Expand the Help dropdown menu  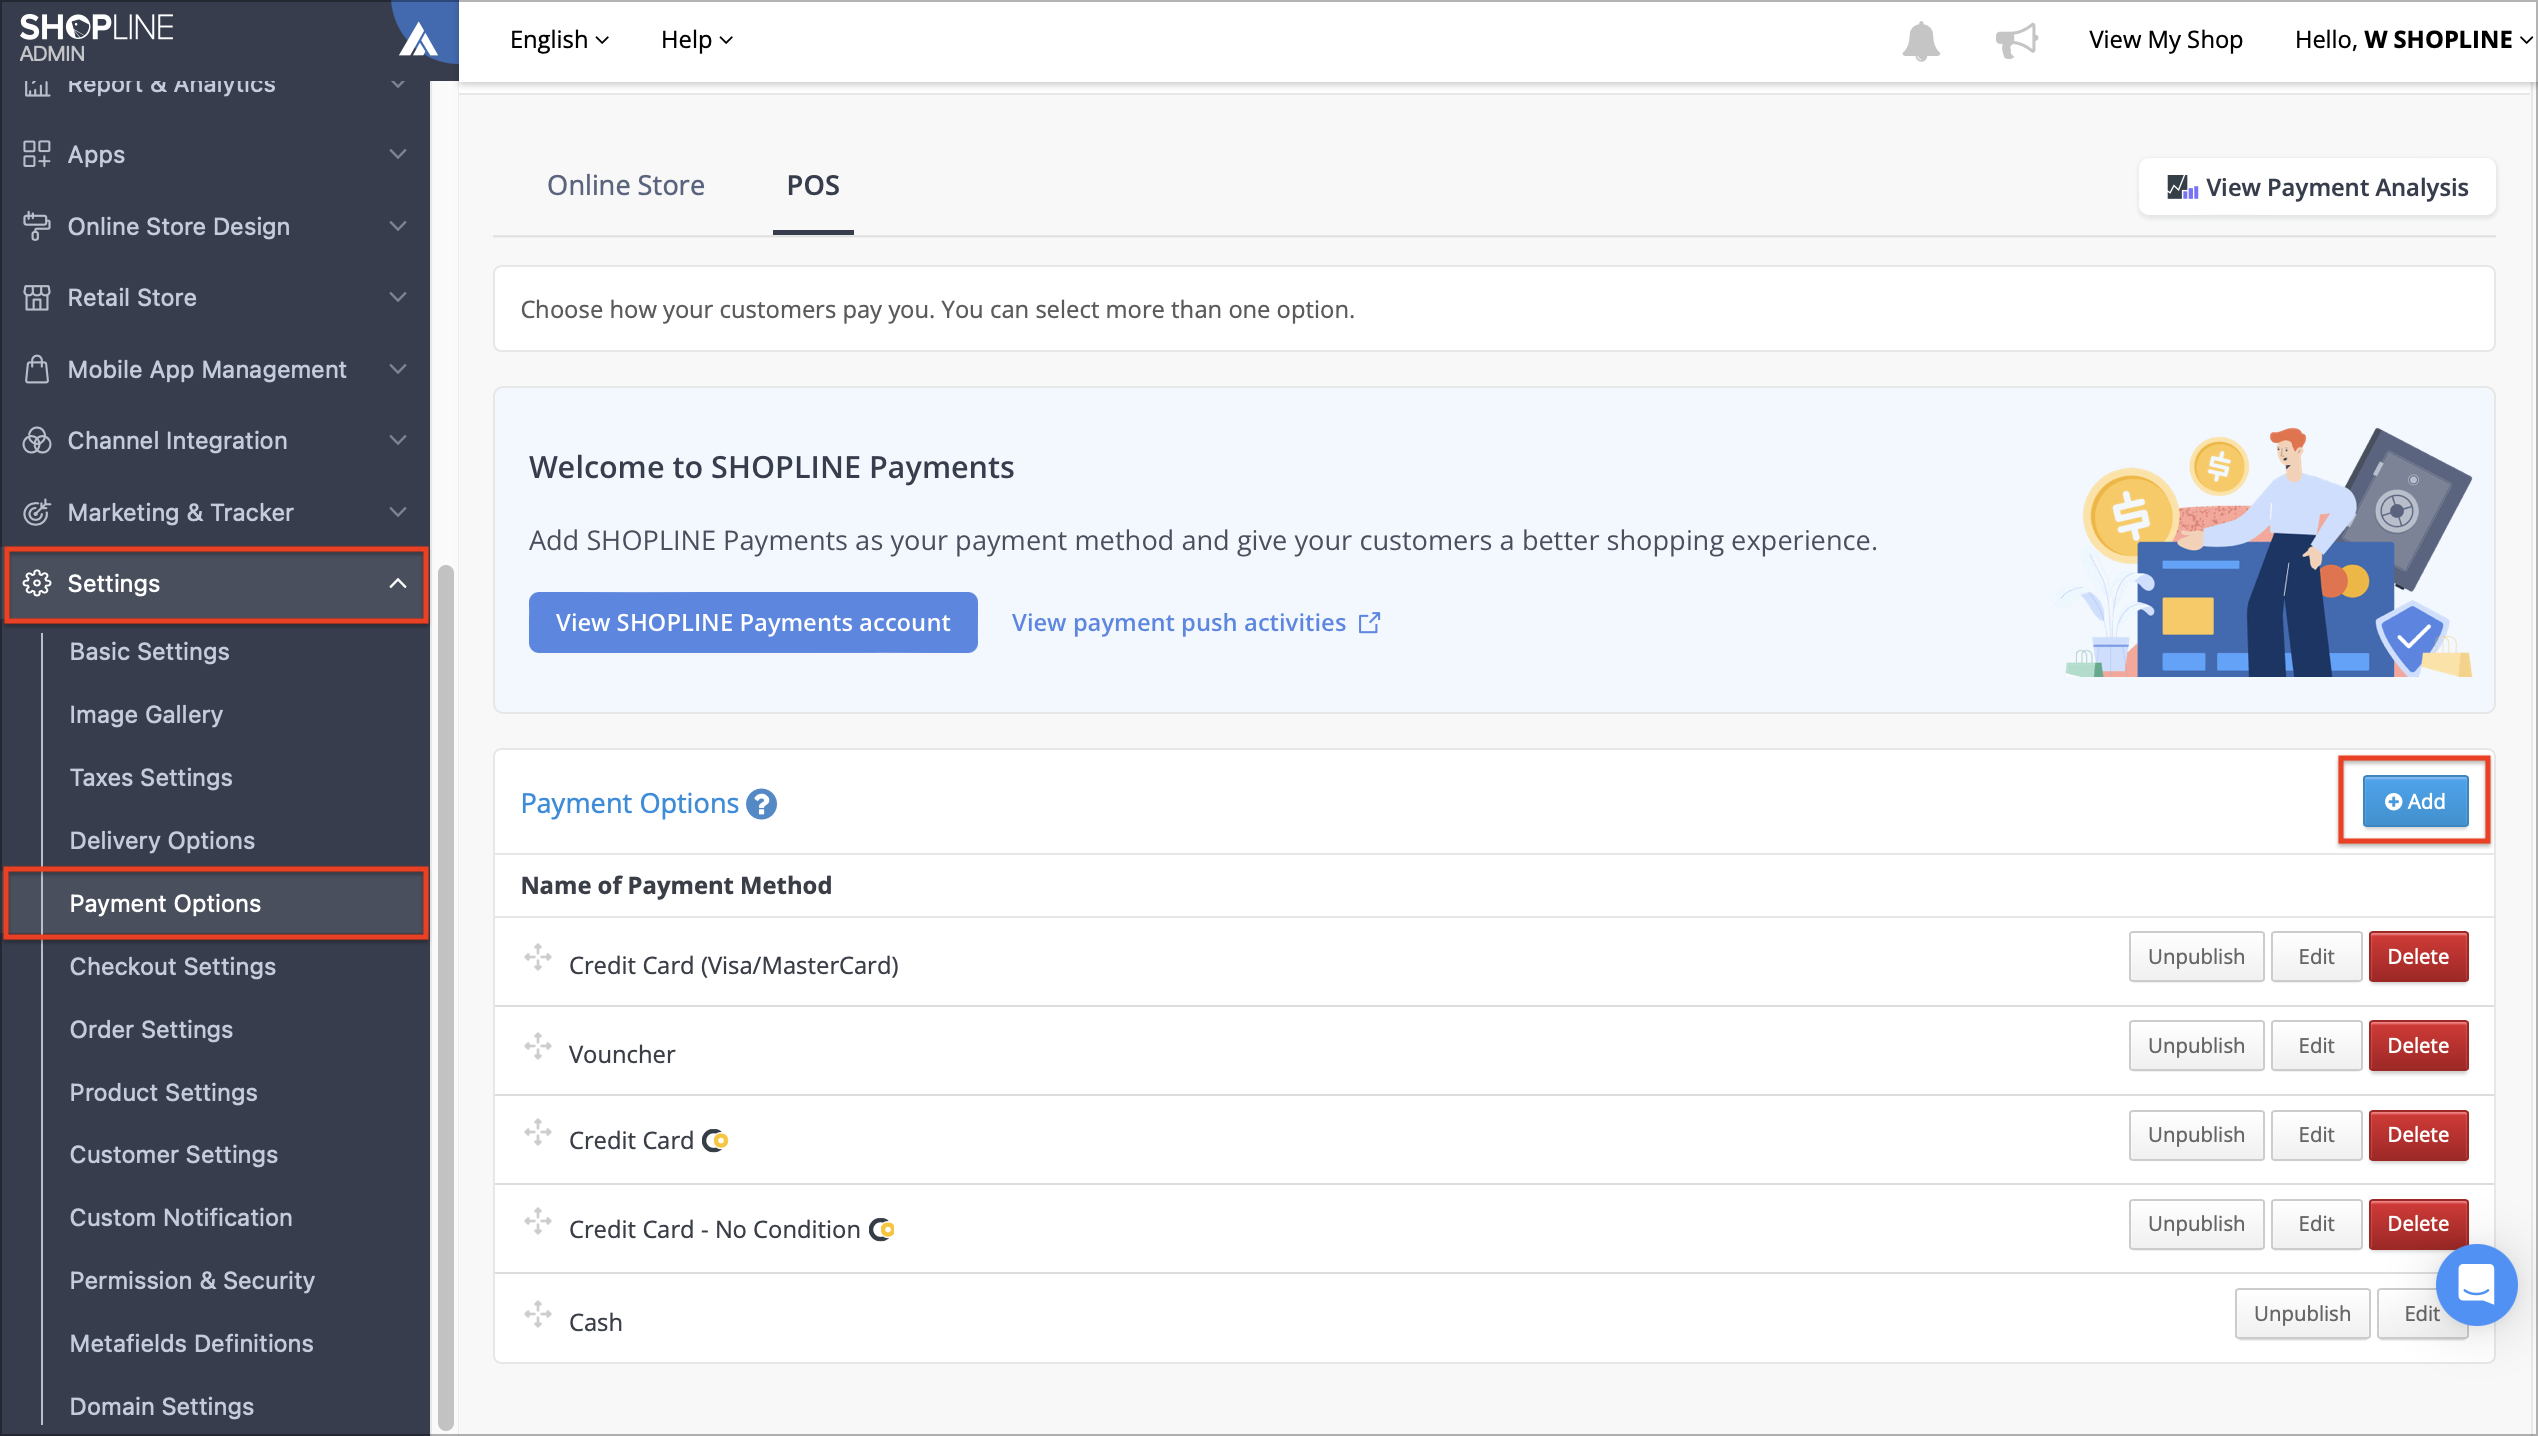pos(697,40)
